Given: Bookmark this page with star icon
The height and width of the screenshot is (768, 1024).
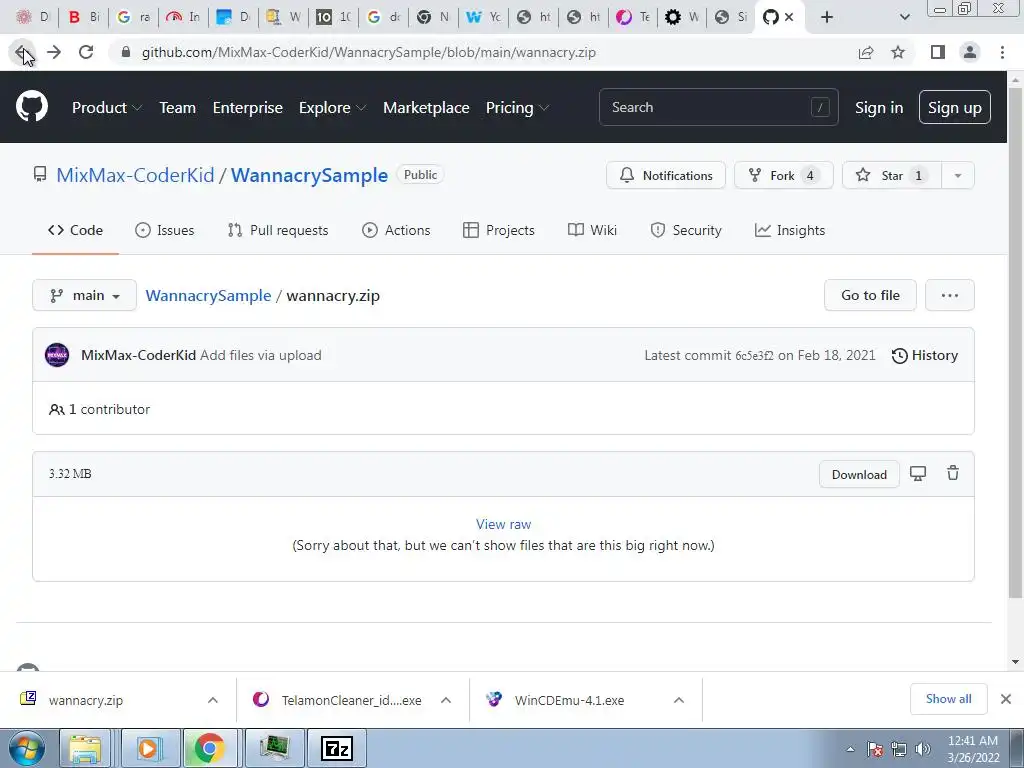Looking at the screenshot, I should coord(898,52).
